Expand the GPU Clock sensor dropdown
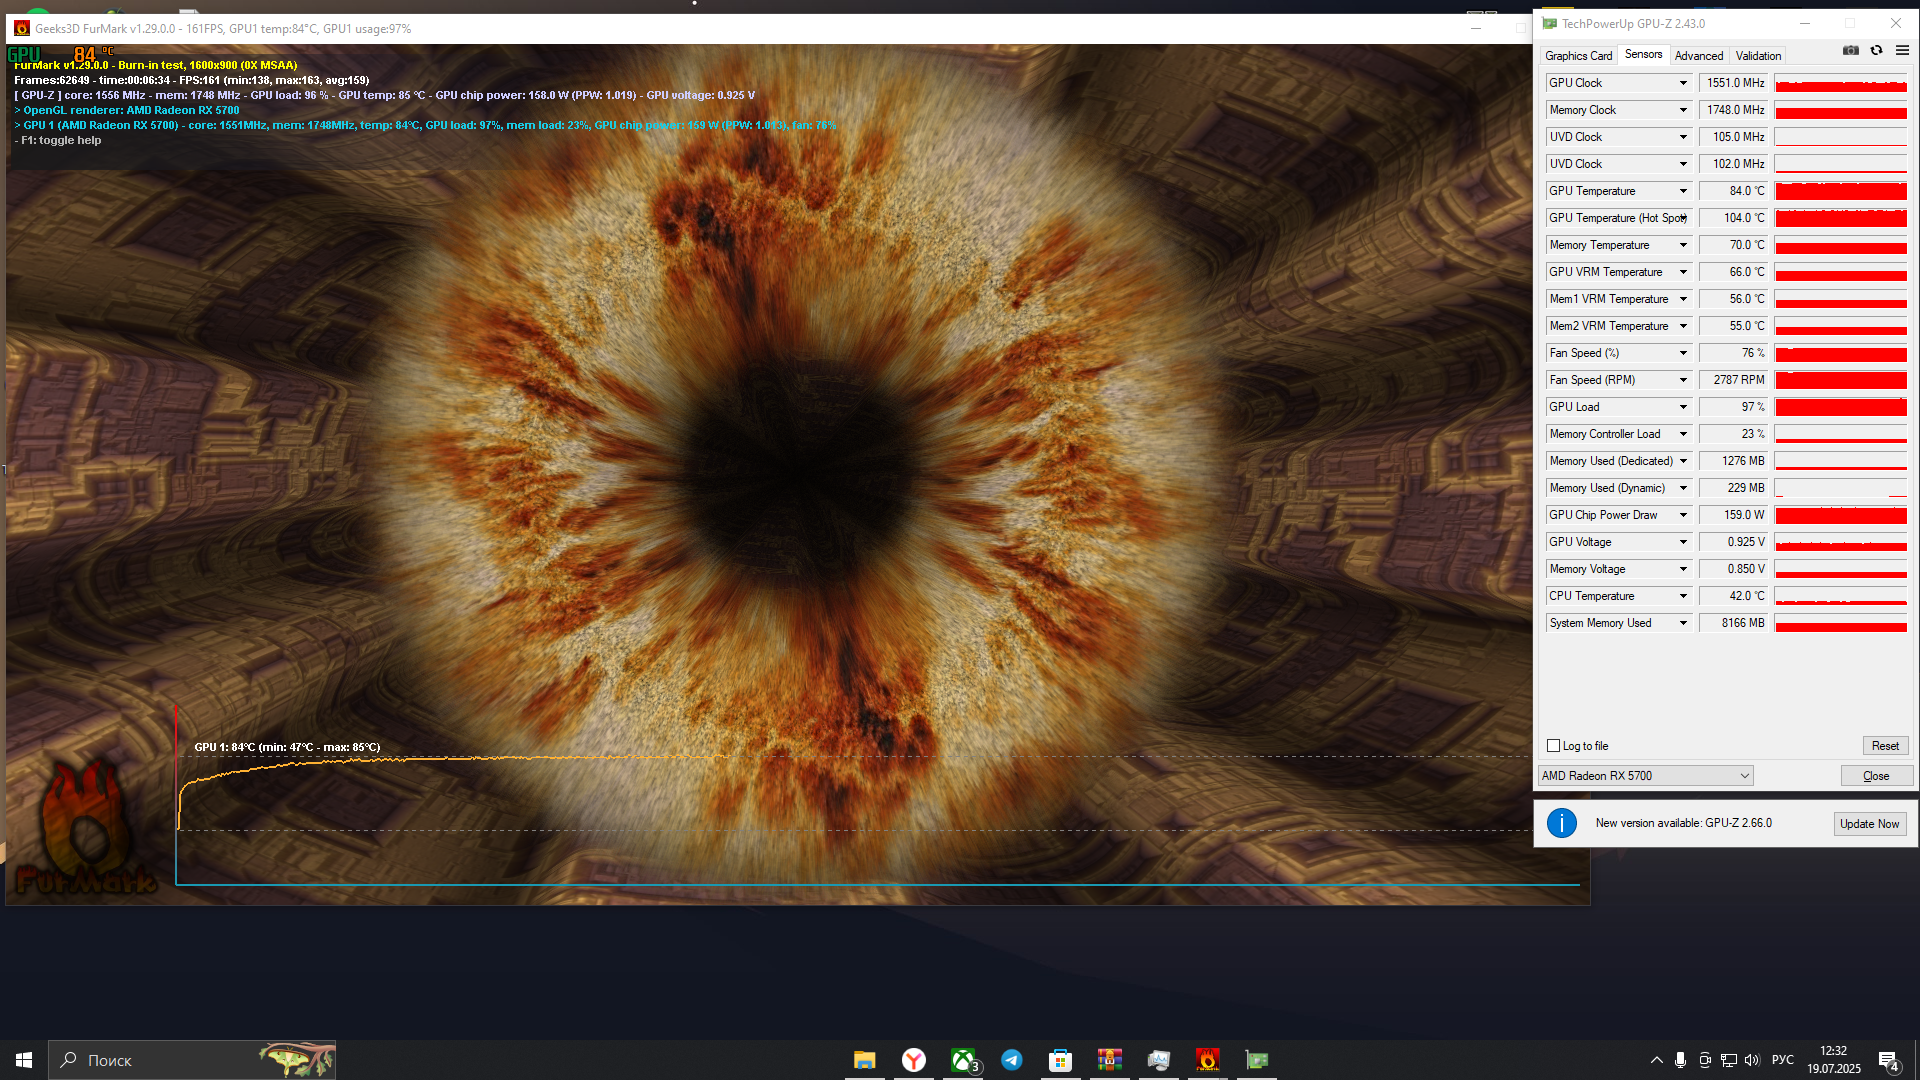 click(1683, 83)
